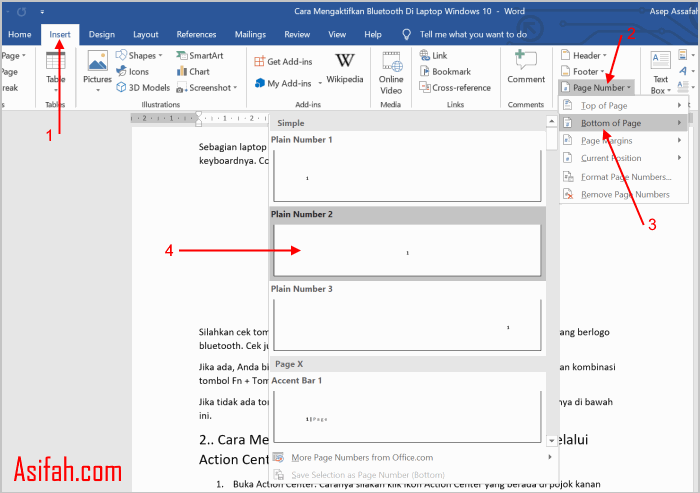The image size is (700, 493).
Task: Open the Table insert tool
Action: point(55,69)
